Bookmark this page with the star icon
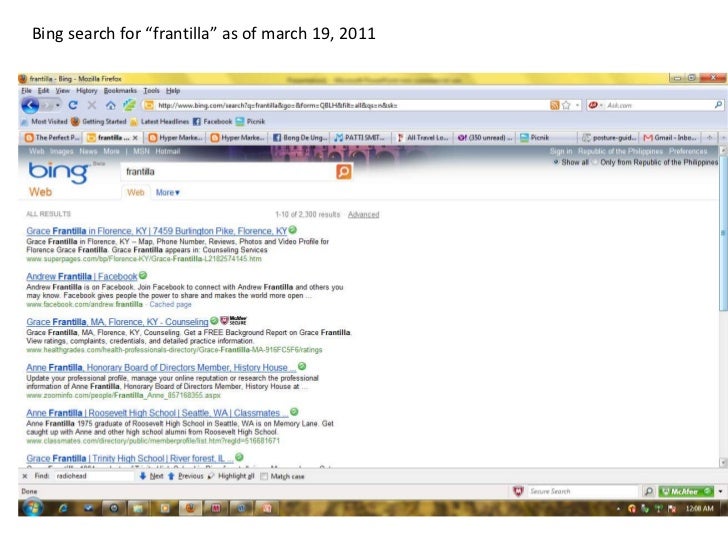 (x=566, y=105)
